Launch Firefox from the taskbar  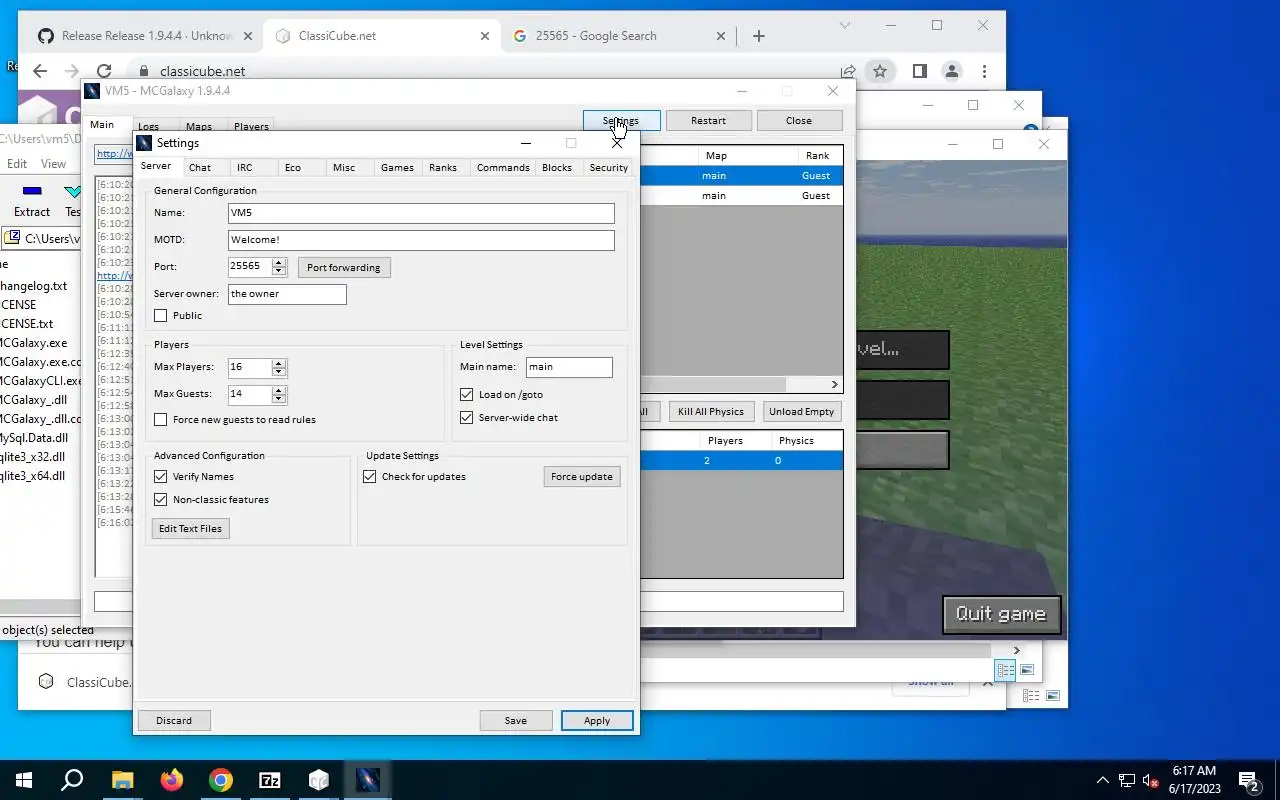(171, 780)
